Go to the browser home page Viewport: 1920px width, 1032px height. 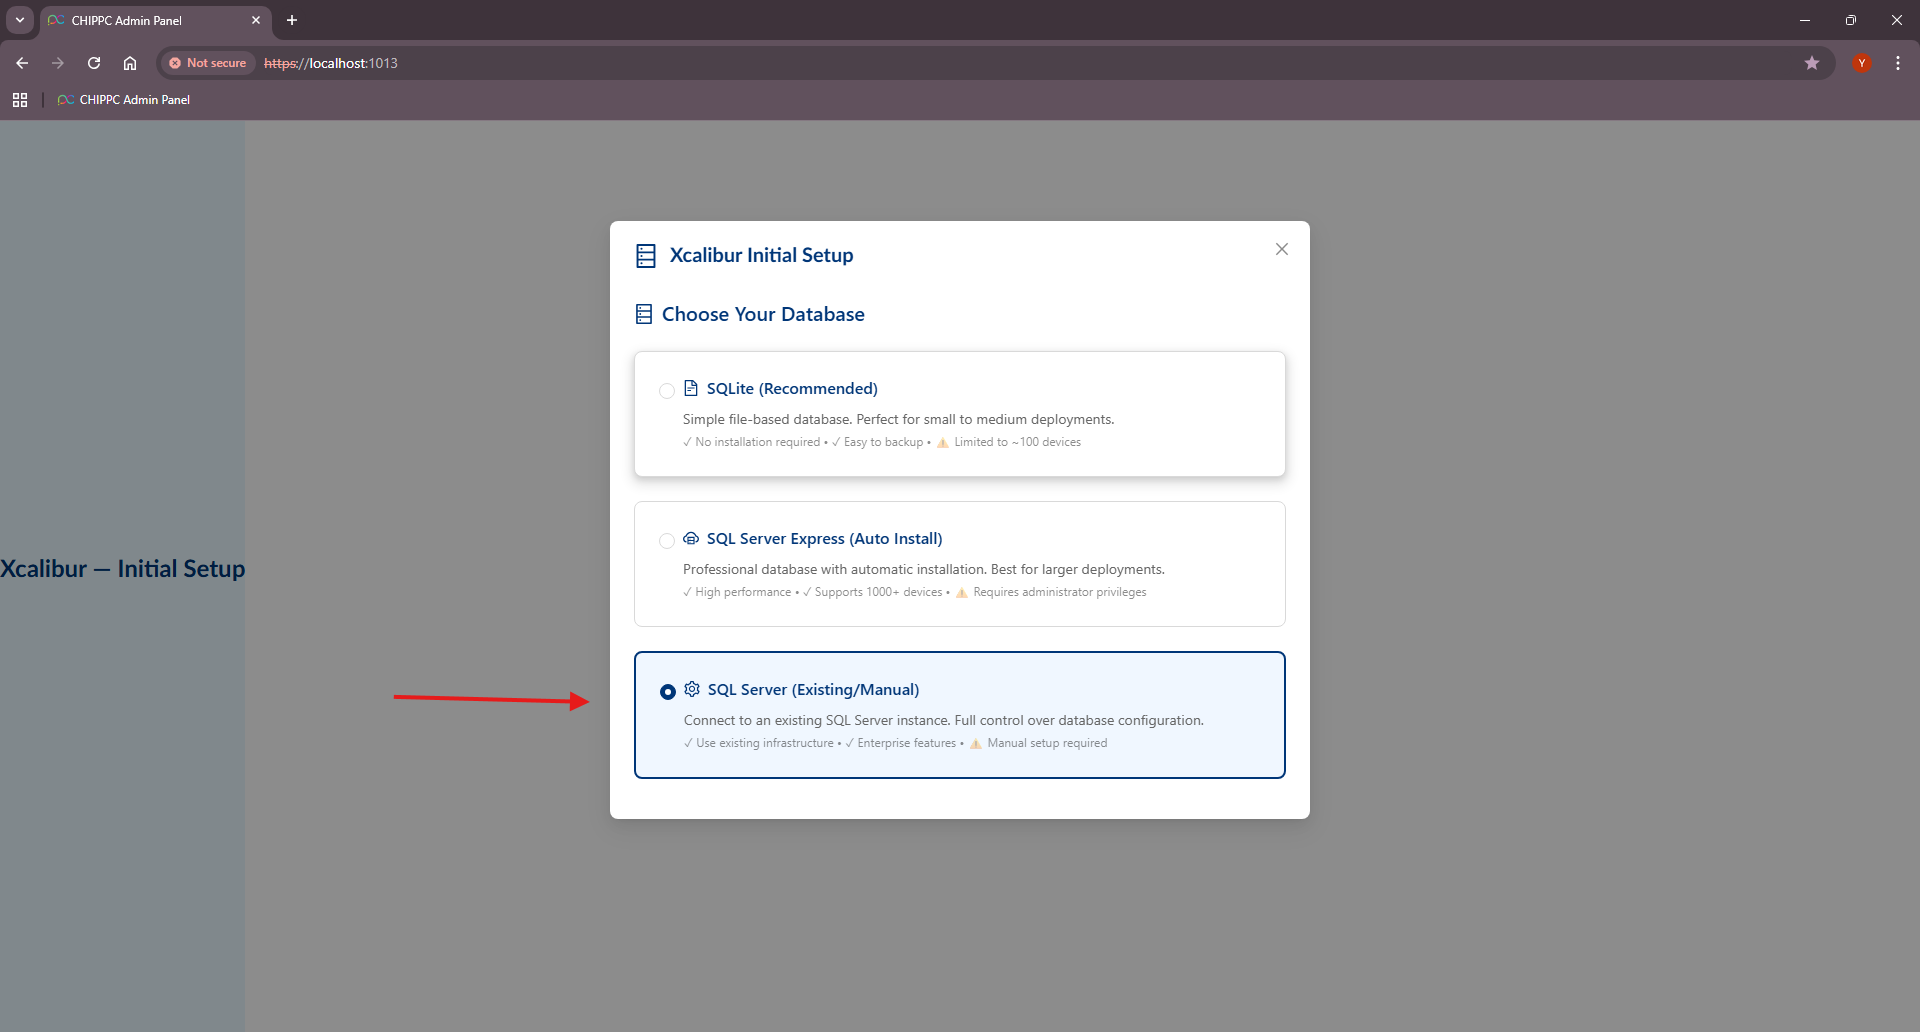(x=130, y=63)
